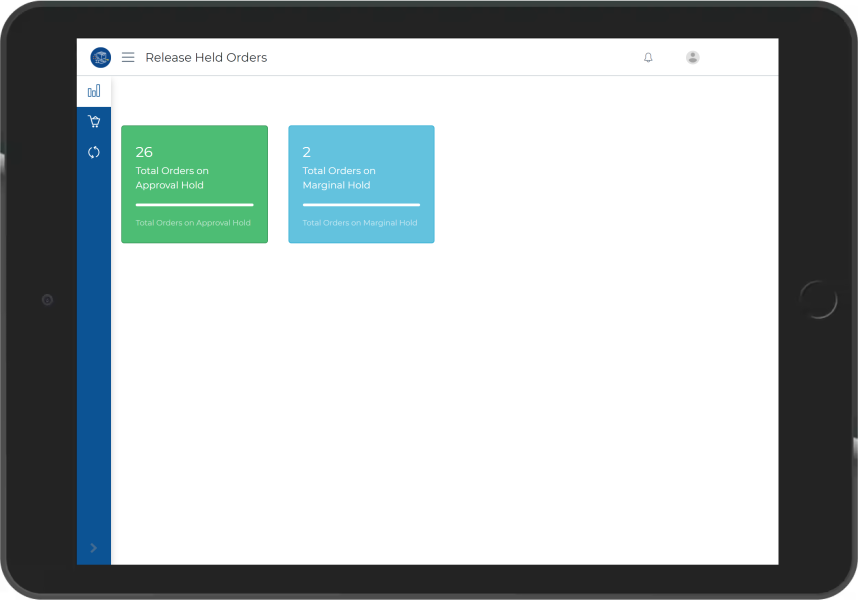Select the large 'Total Orders on Marginal Hold' heading
This screenshot has width=858, height=600.
(339, 178)
